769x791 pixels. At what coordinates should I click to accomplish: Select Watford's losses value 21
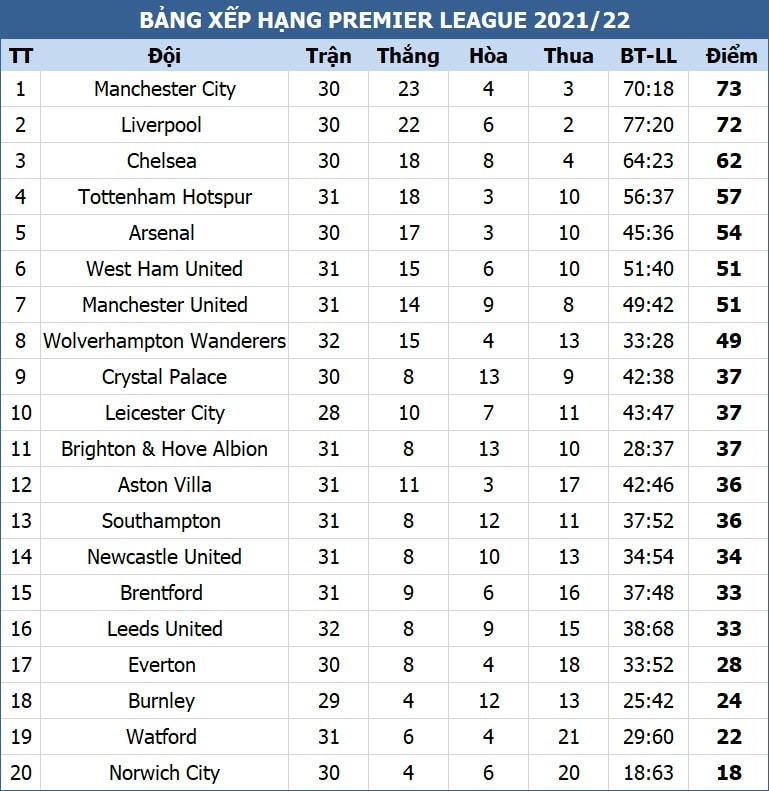click(568, 737)
